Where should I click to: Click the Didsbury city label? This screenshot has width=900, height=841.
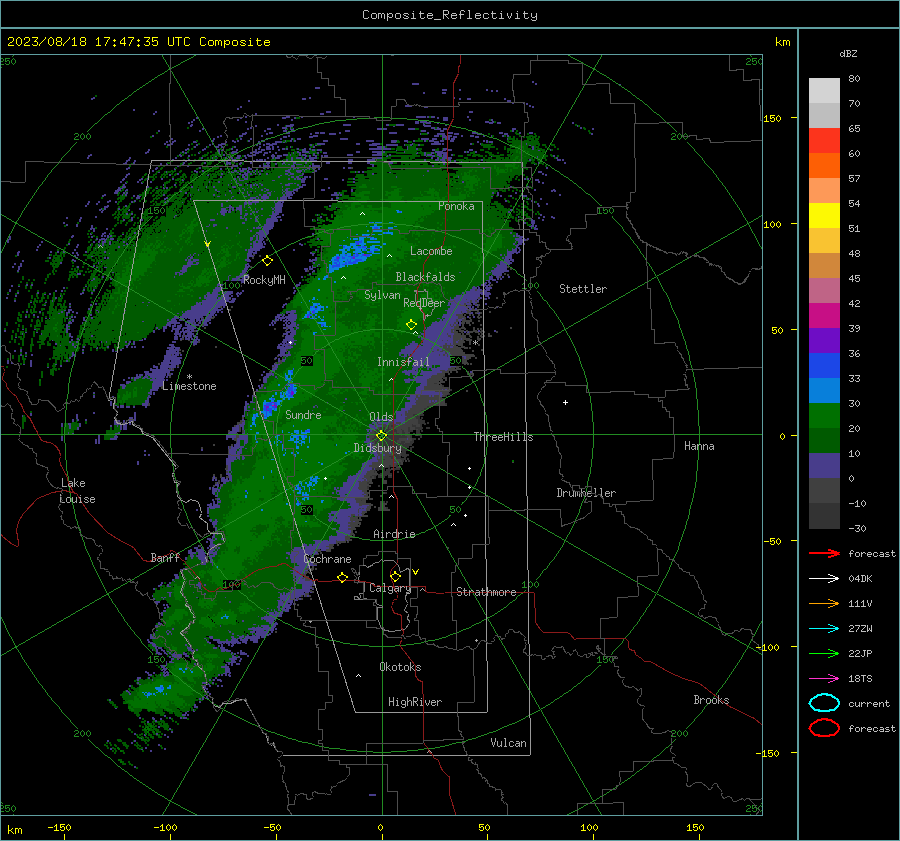pos(377,448)
